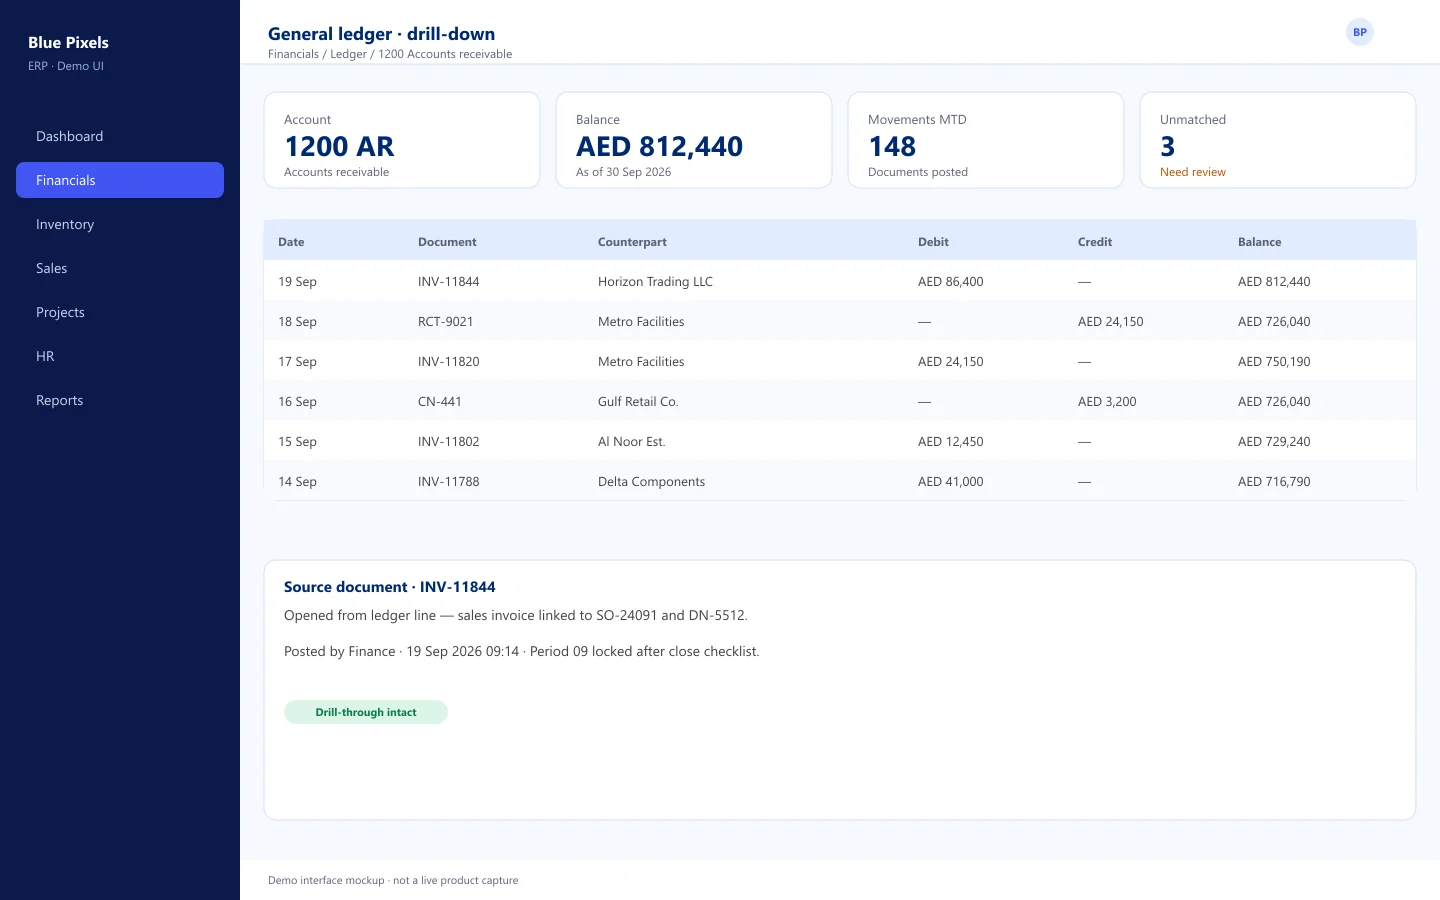
Task: Open document INV-11788
Action: [448, 482]
